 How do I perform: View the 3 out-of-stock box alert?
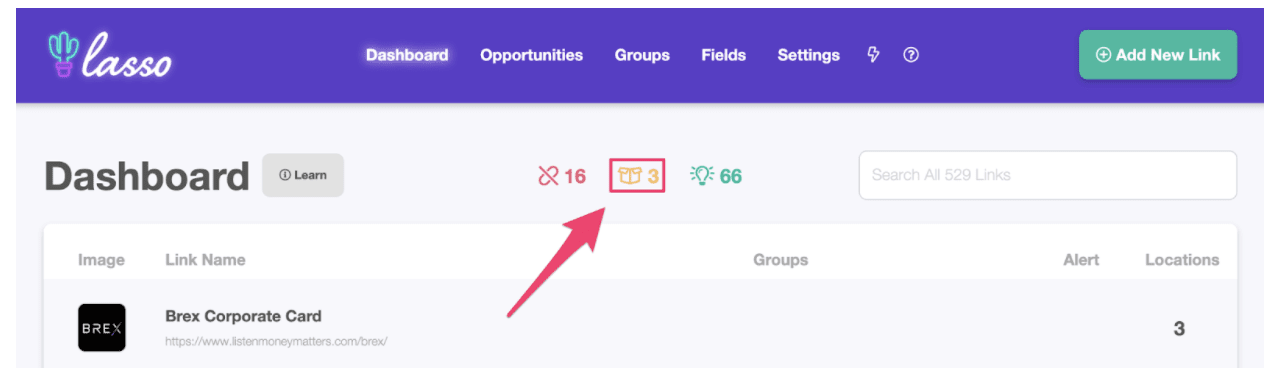[x=638, y=176]
